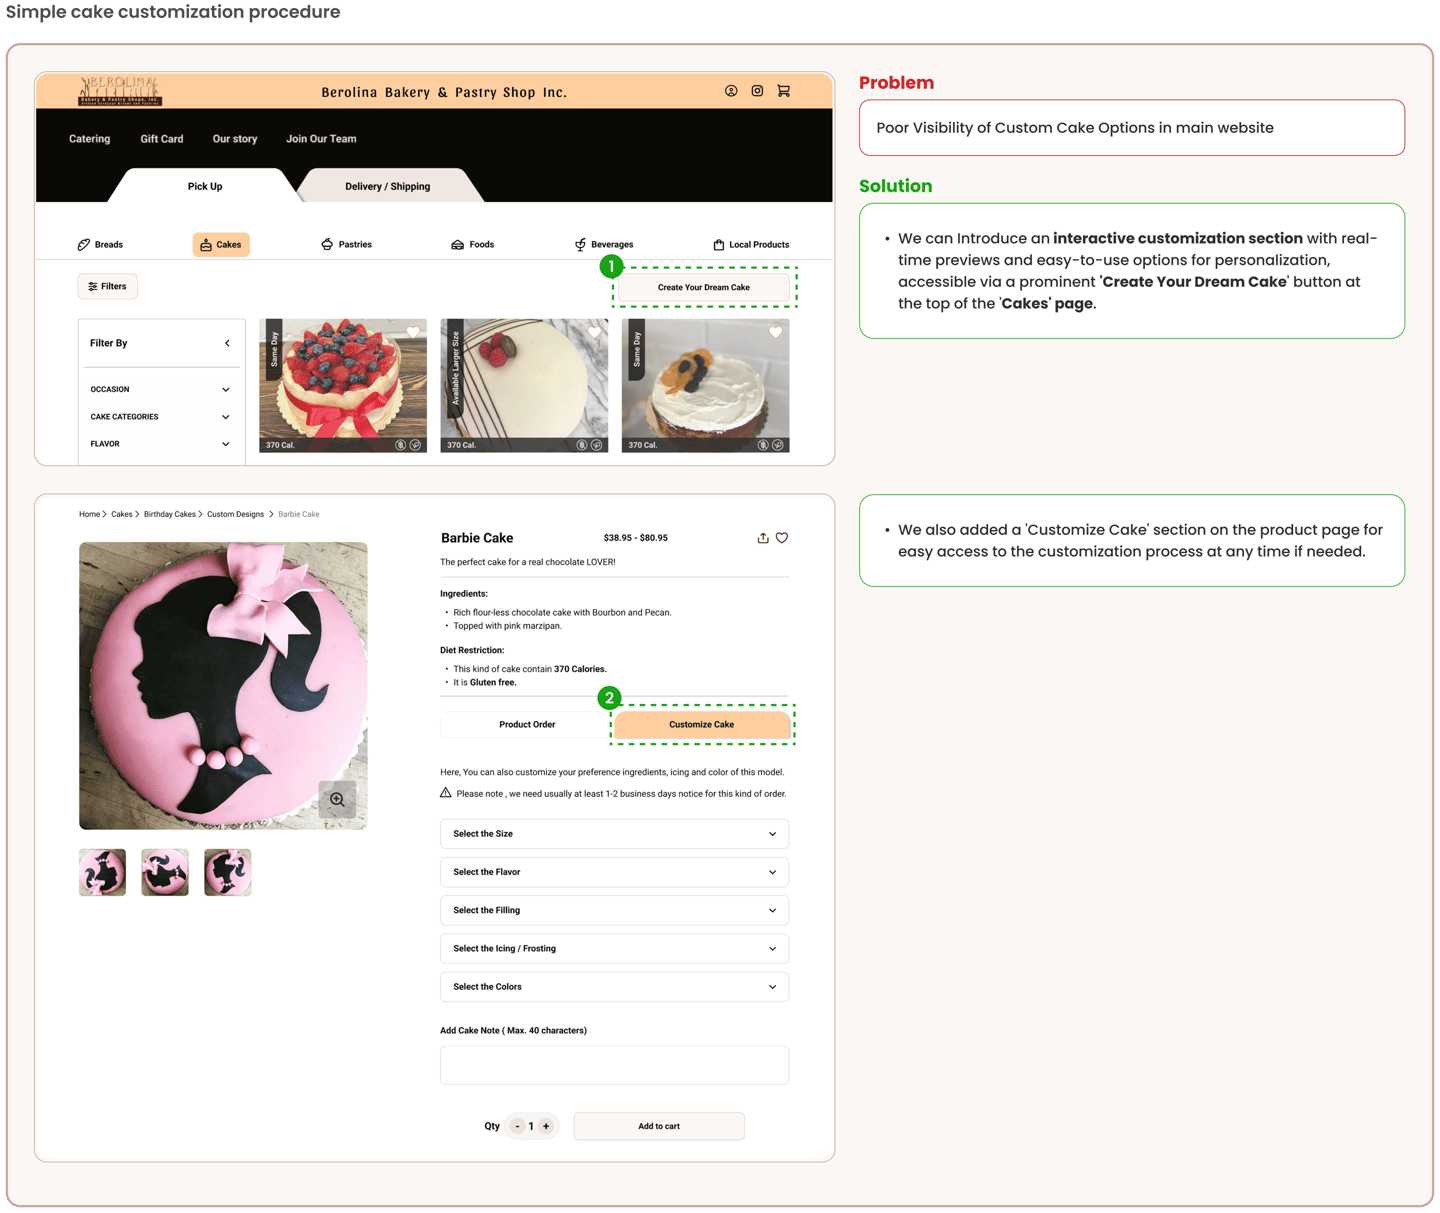Open the shopping cart icon
The height and width of the screenshot is (1213, 1440).
point(784,91)
